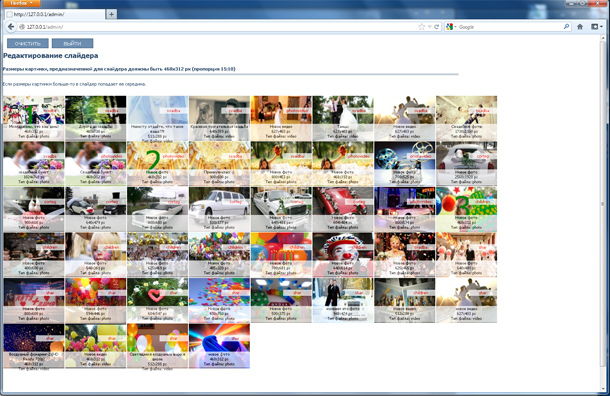This screenshot has width=610, height=396.
Task: Go back with the browser back arrow
Action: pos(11,27)
